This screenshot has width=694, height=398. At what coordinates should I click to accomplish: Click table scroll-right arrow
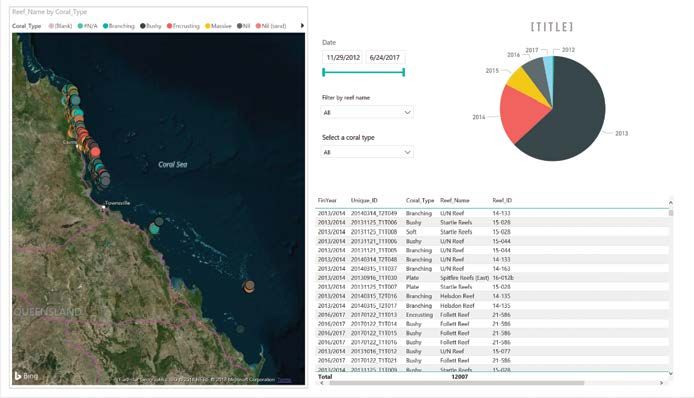click(662, 383)
